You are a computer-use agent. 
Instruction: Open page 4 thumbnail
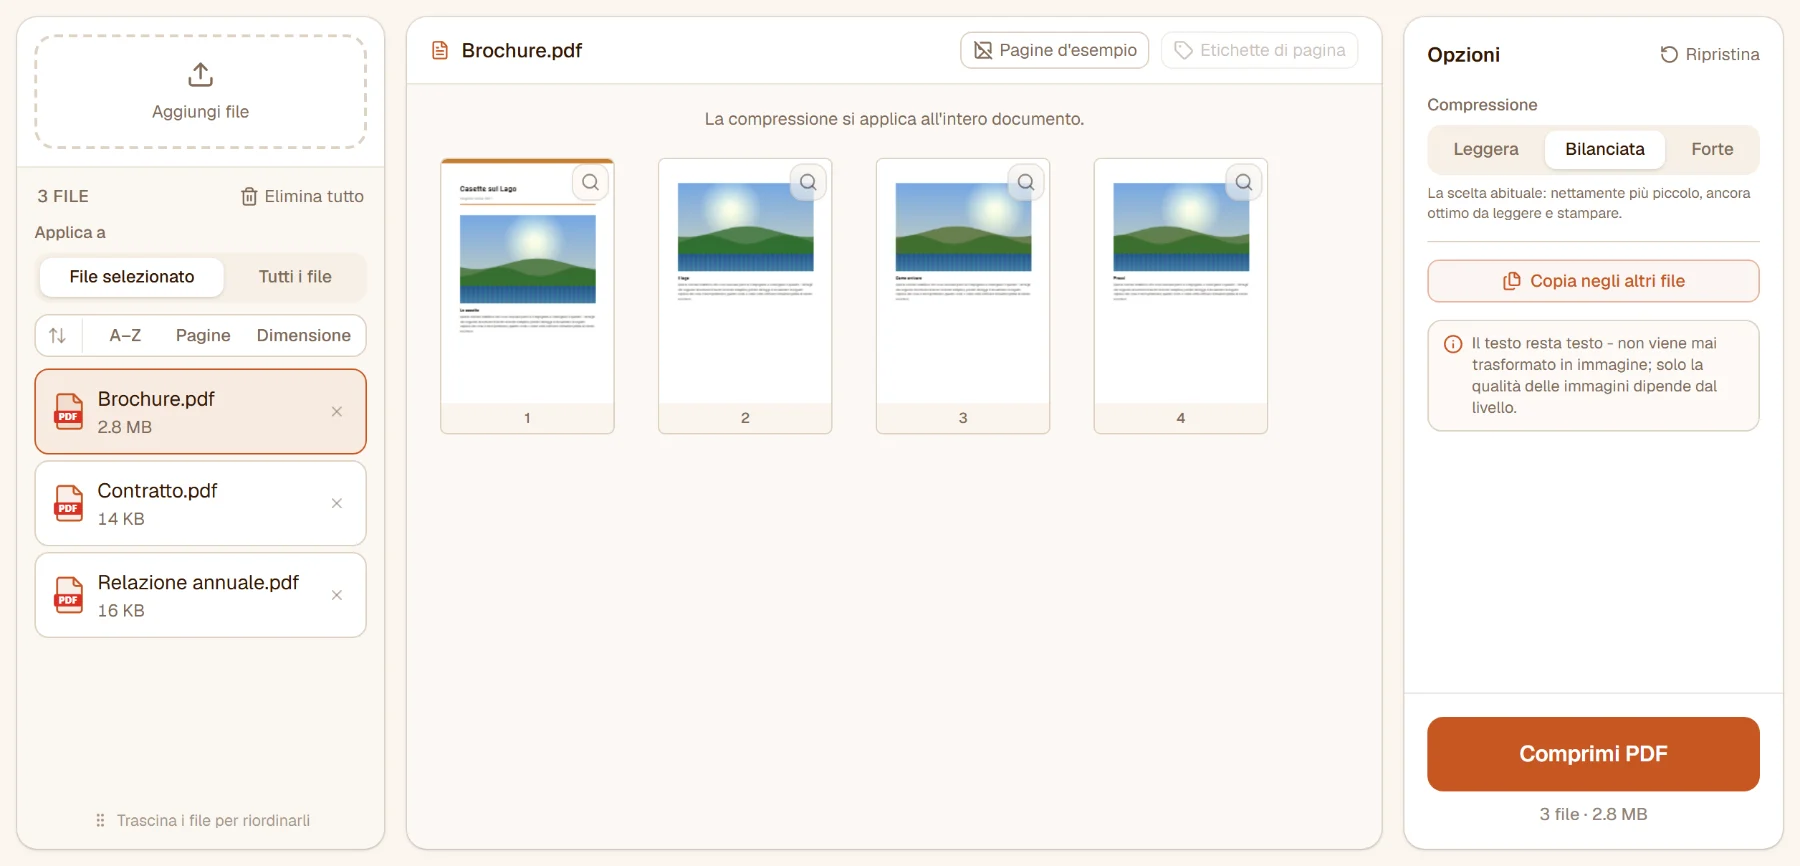click(x=1181, y=296)
